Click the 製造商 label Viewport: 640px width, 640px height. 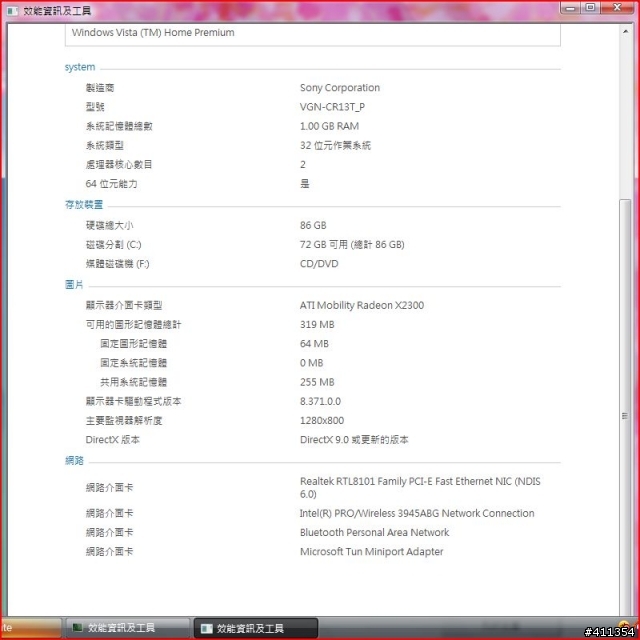[x=100, y=88]
